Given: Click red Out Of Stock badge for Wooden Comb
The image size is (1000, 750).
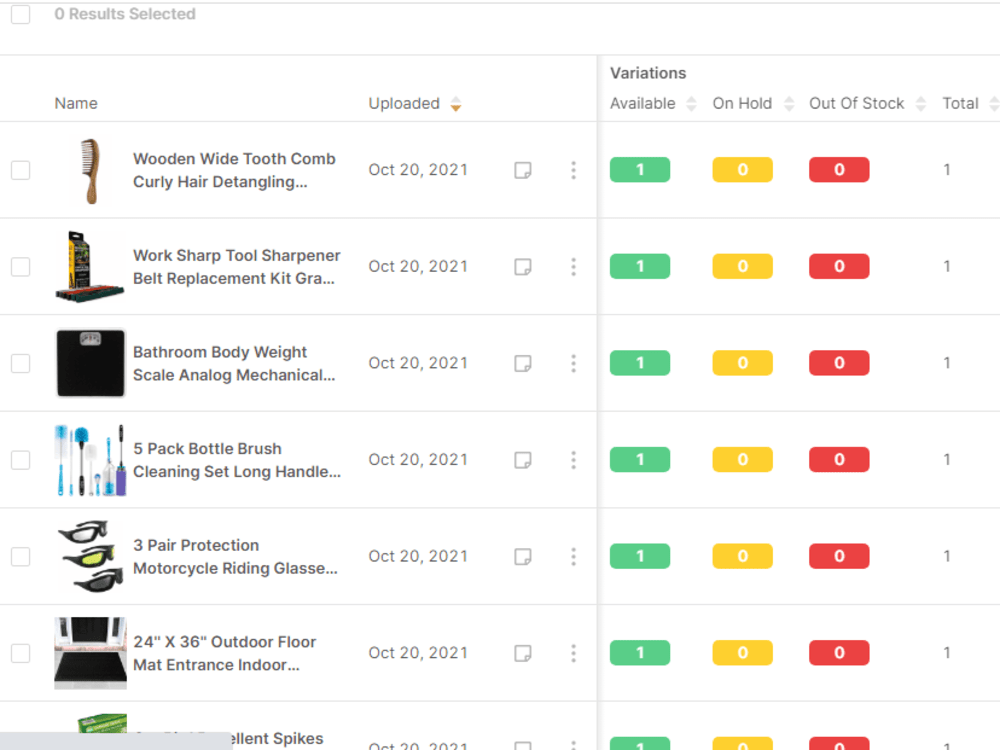Looking at the screenshot, I should [839, 170].
